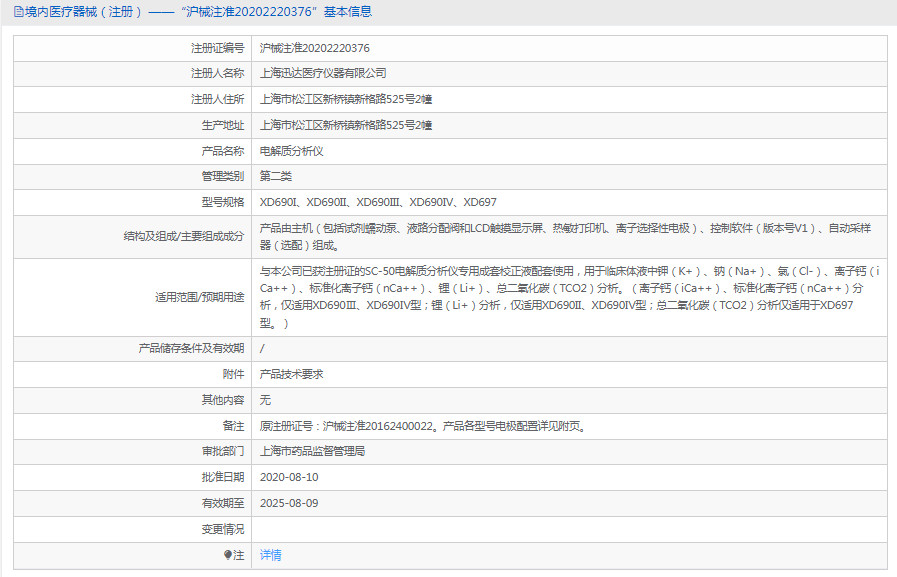This screenshot has width=897, height=577.
Task: Select approval date 2020-08-10
Action: point(289,477)
